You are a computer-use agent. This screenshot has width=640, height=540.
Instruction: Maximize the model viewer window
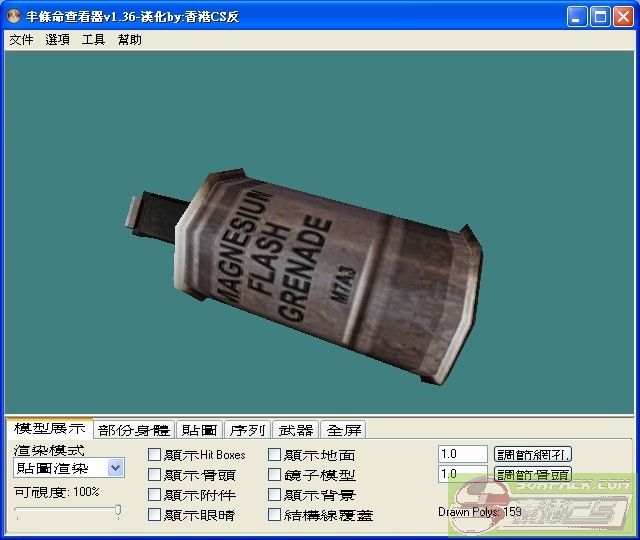pyautogui.click(x=600, y=17)
